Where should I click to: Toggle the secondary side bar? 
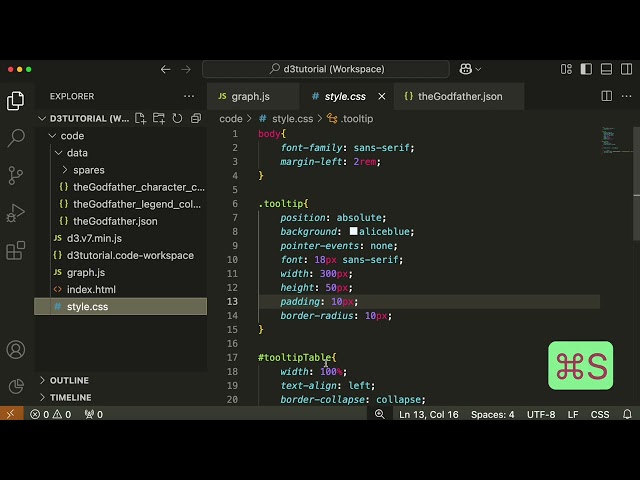tap(626, 69)
